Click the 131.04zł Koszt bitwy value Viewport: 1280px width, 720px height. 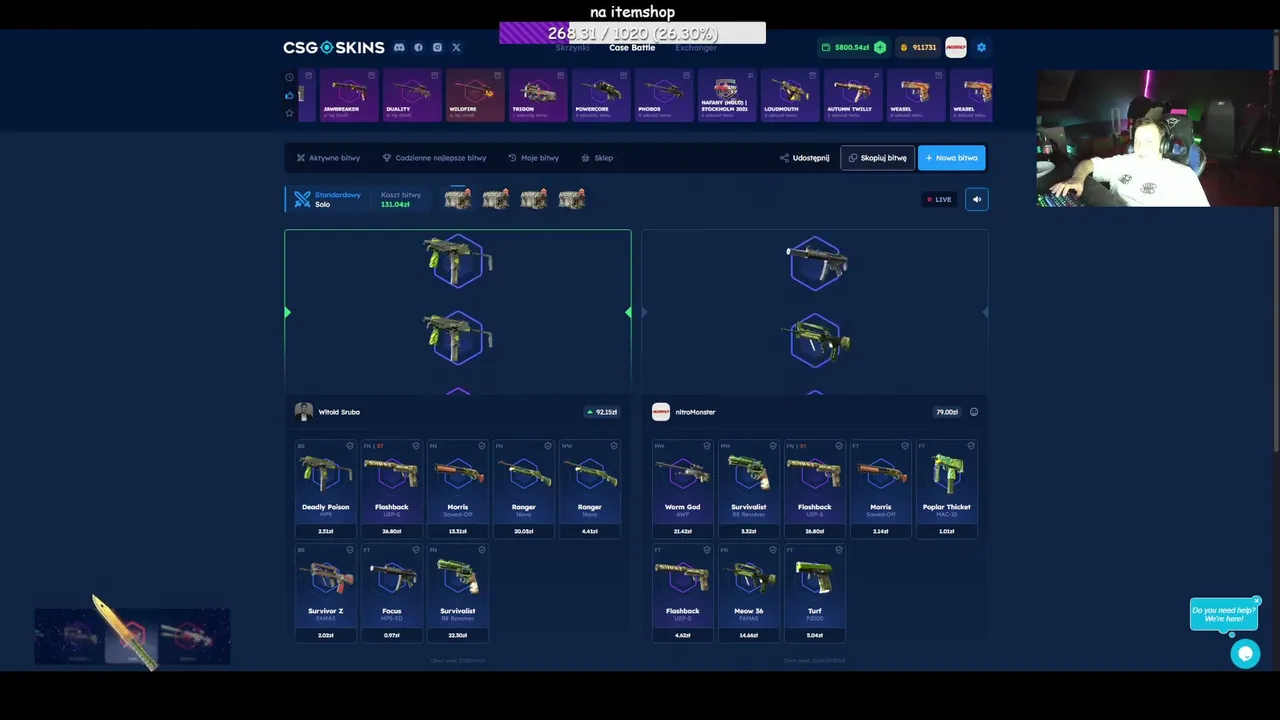(395, 205)
